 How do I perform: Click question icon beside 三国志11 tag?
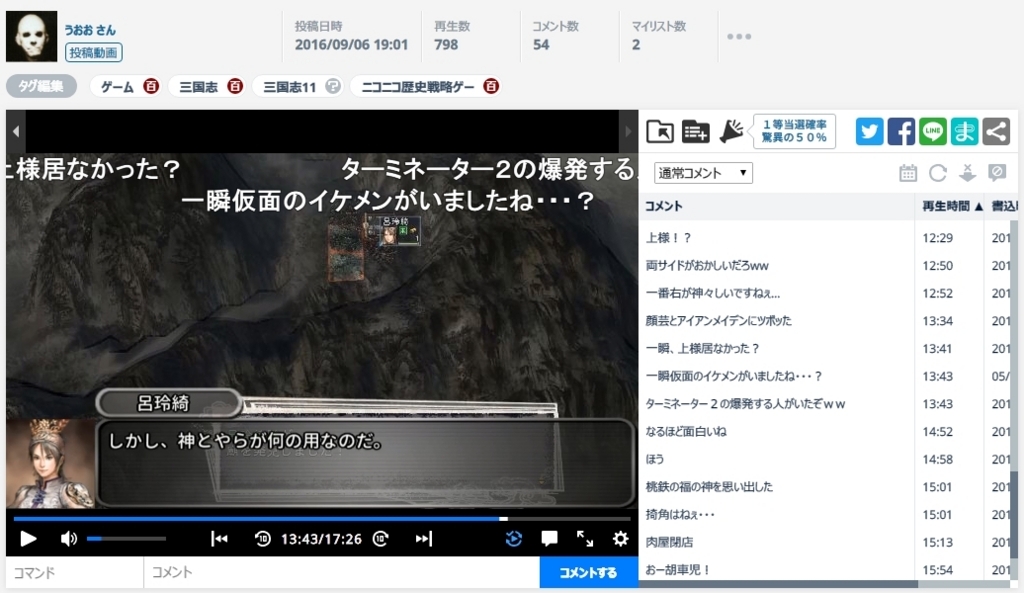333,86
